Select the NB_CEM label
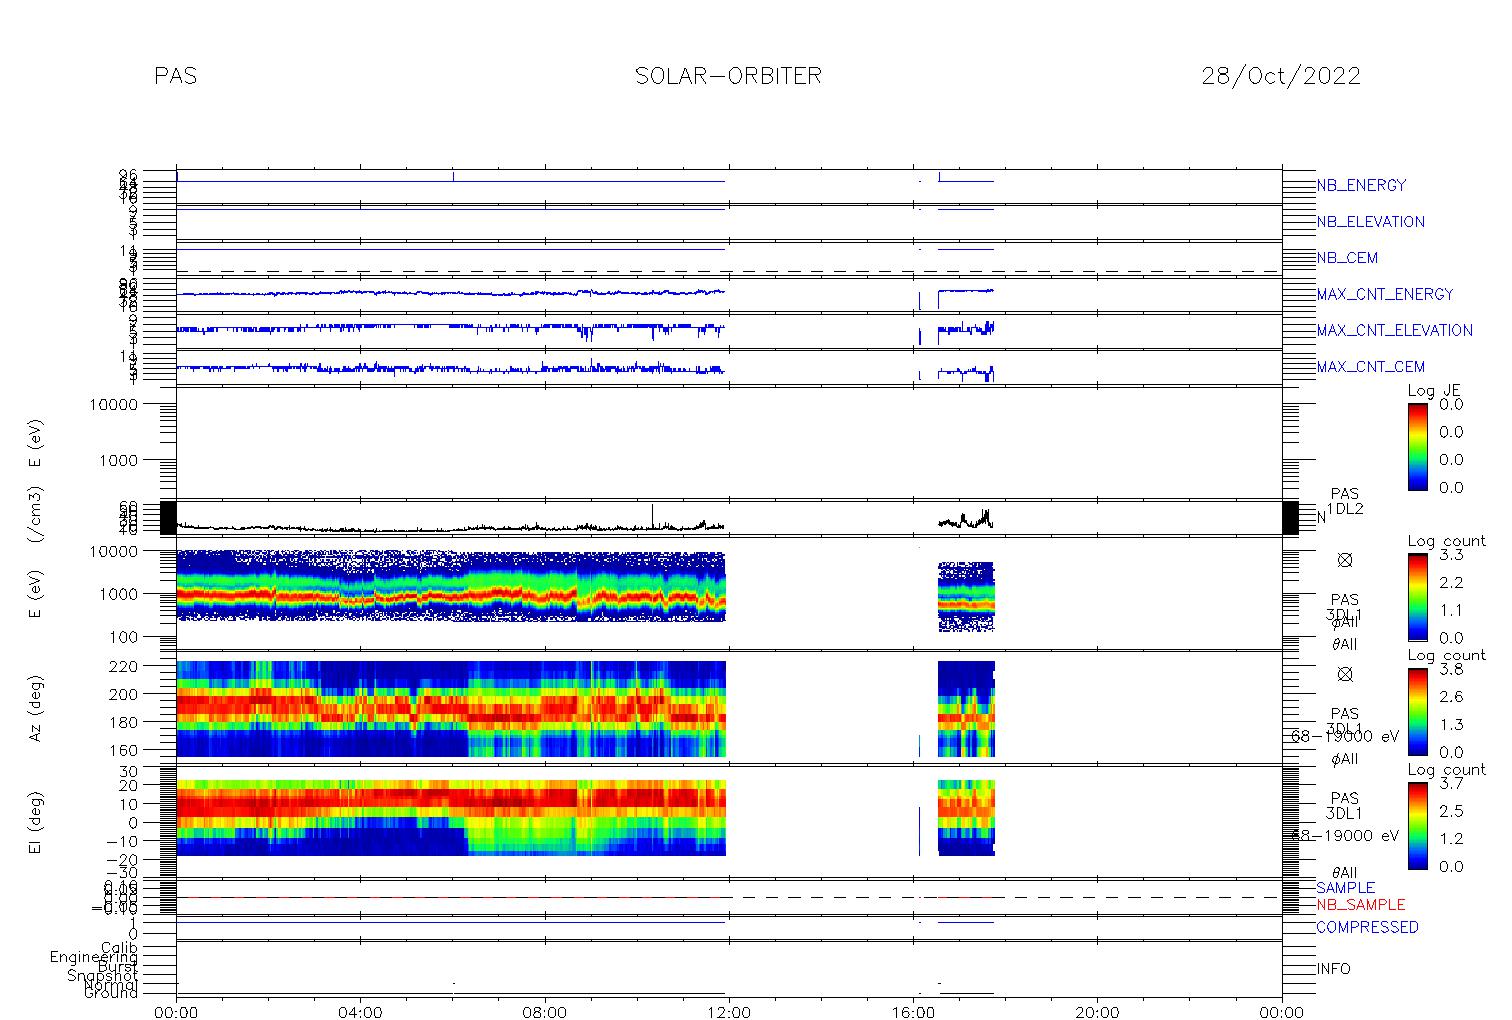 point(1347,258)
